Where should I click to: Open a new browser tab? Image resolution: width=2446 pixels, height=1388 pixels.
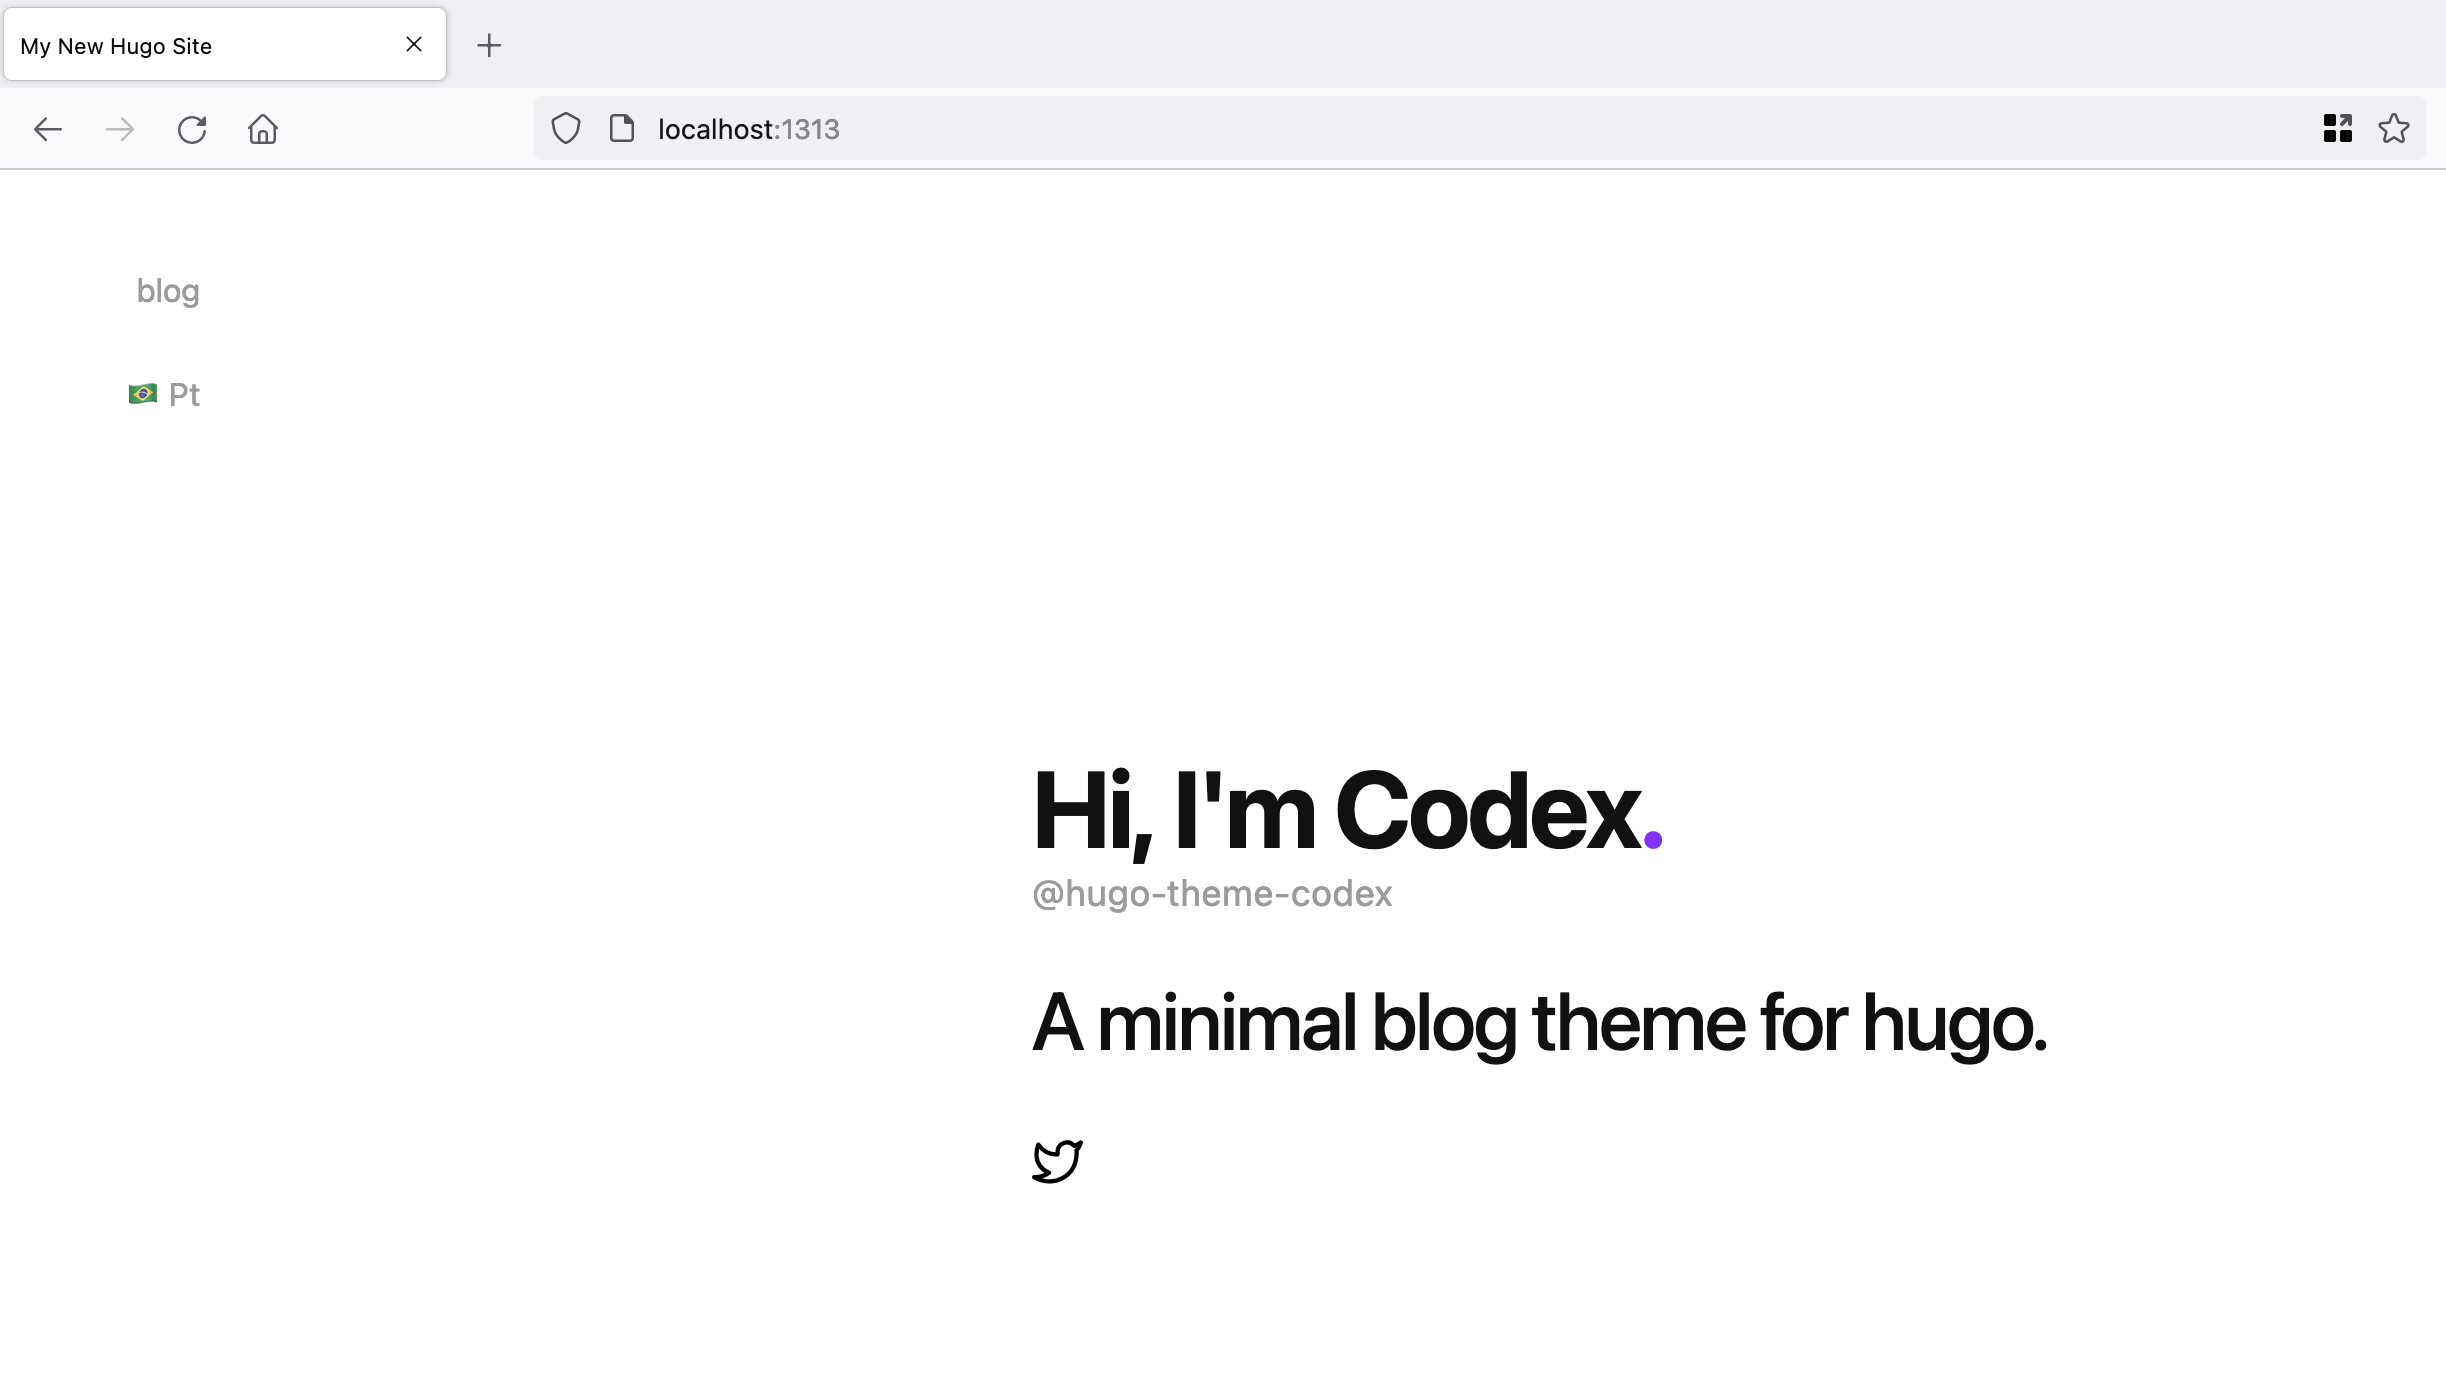tap(489, 45)
